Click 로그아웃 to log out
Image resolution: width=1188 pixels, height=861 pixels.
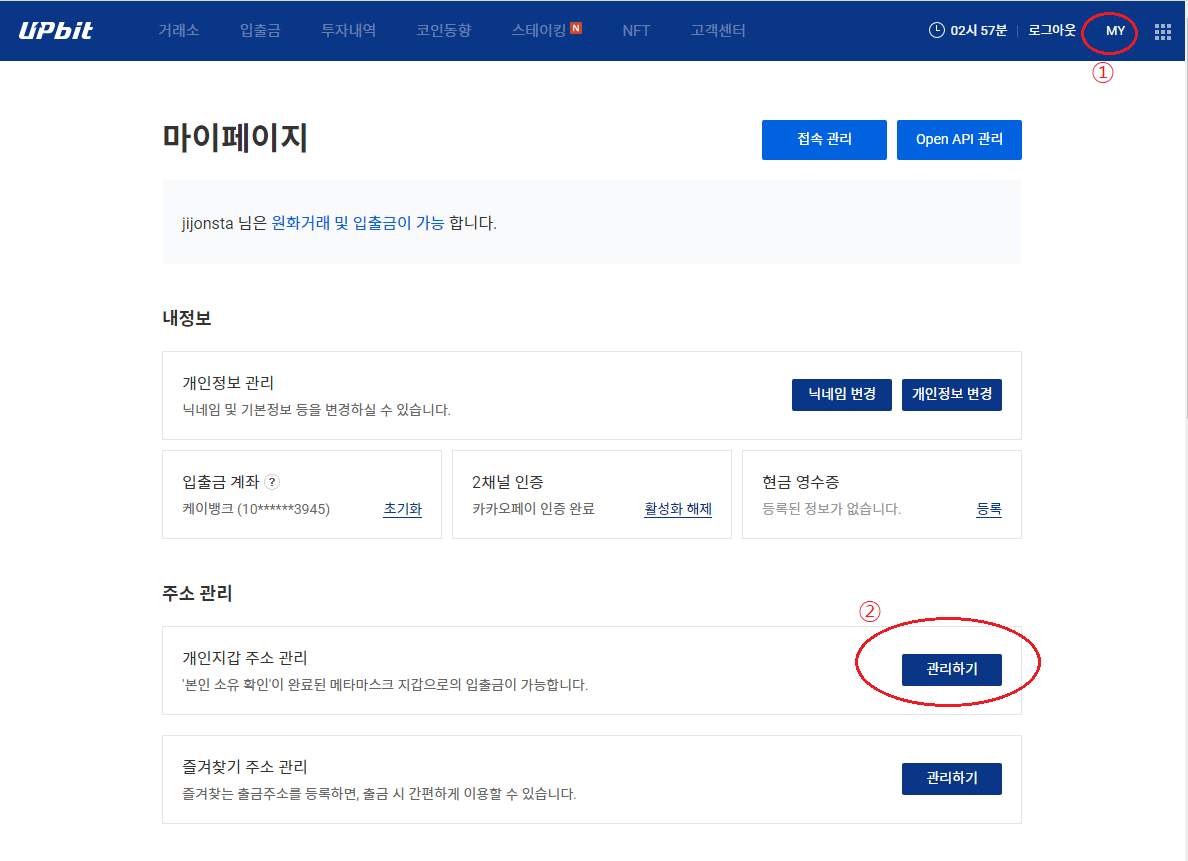point(1052,30)
